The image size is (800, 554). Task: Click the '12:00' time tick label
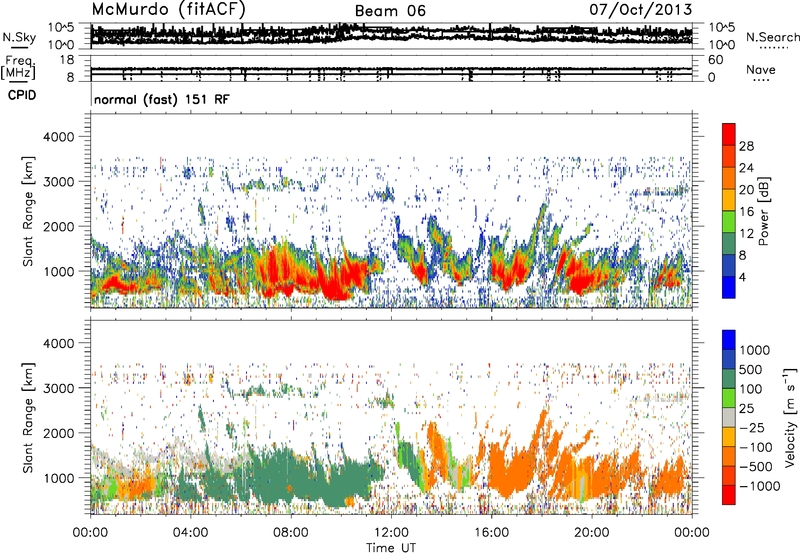391,533
